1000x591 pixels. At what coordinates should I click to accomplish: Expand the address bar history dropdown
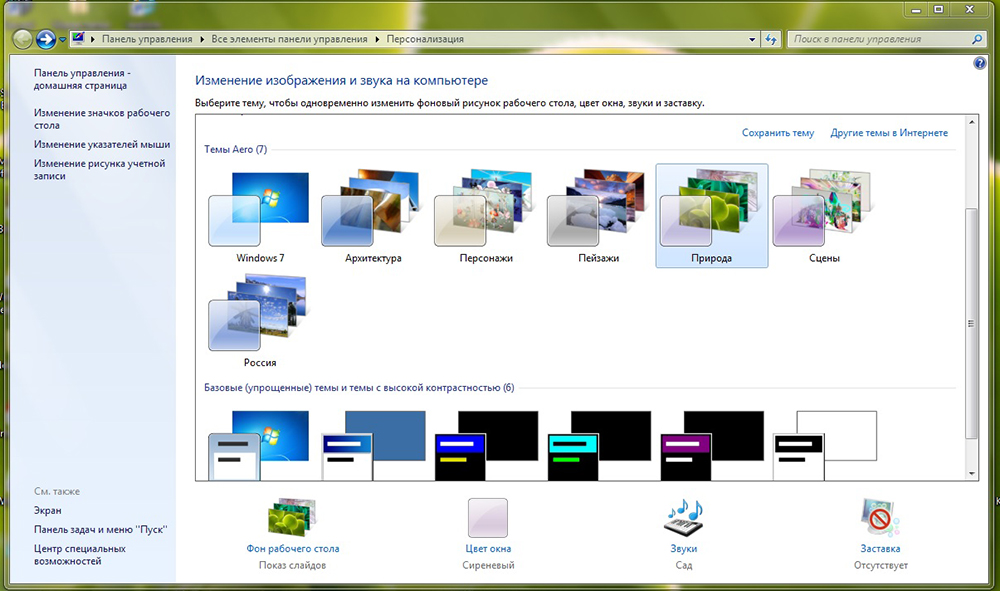[x=752, y=39]
